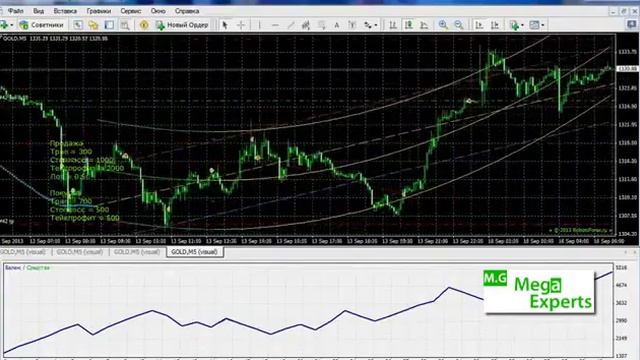Open the Файл menu
Screen dimensions: 640x360
click(x=16, y=11)
